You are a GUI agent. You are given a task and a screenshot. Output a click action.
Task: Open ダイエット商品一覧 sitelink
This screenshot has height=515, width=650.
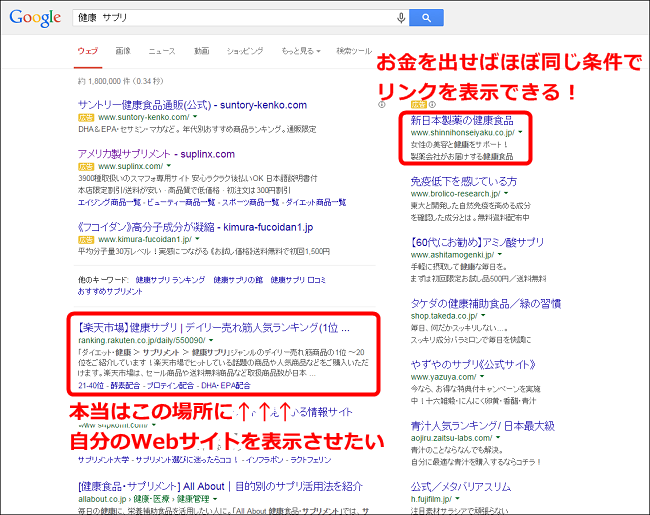pos(316,202)
